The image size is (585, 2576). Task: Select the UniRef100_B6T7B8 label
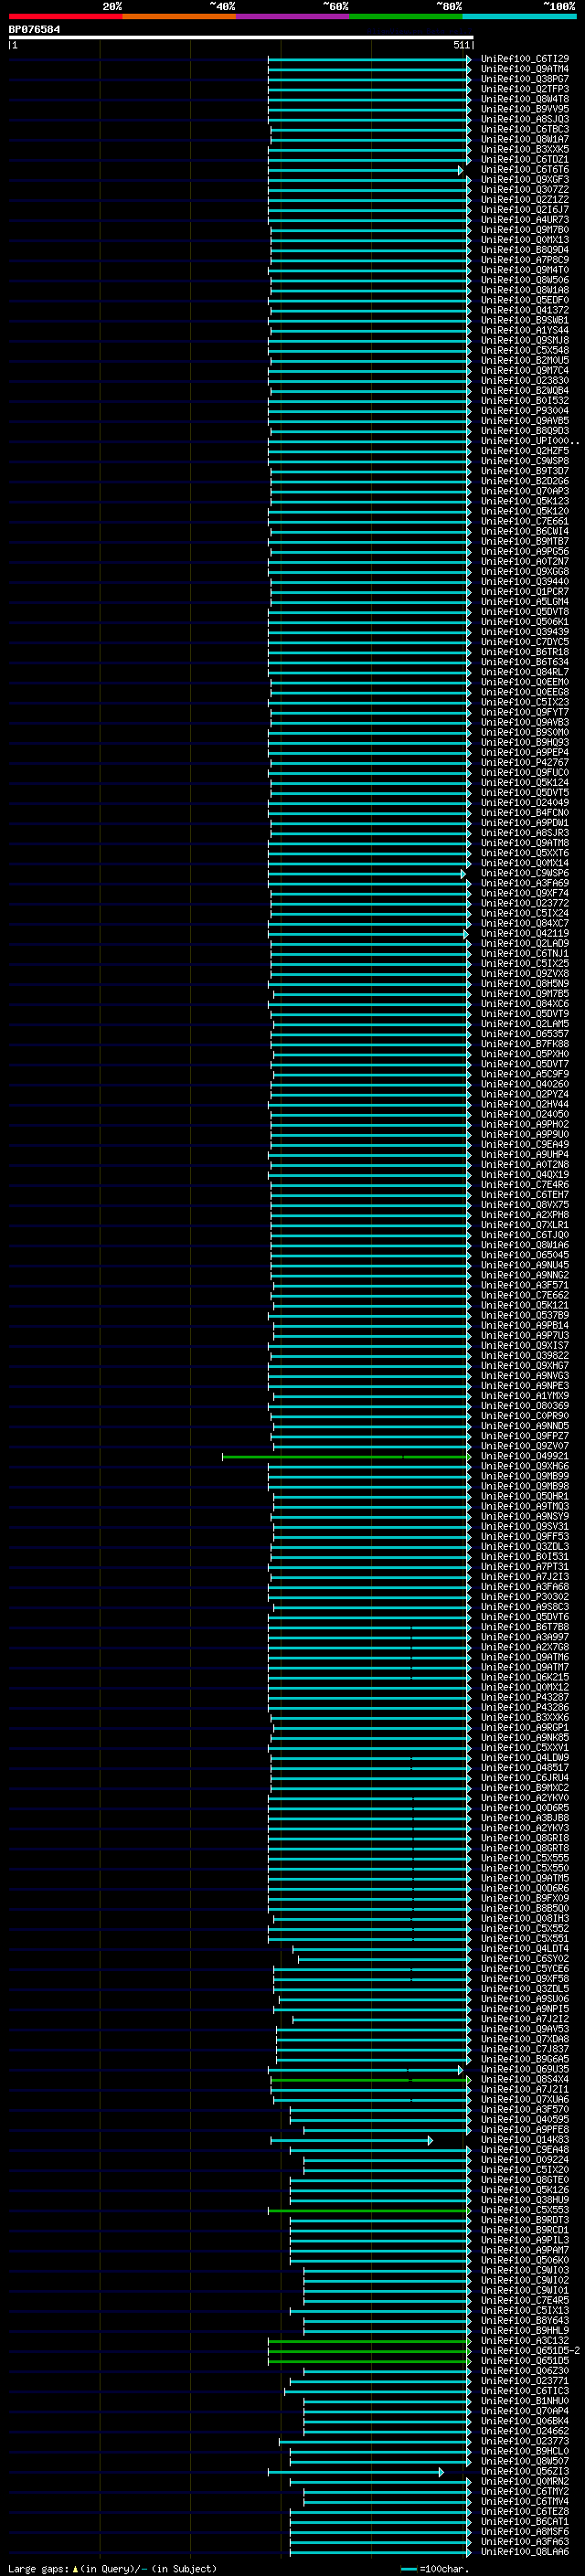525,1627
